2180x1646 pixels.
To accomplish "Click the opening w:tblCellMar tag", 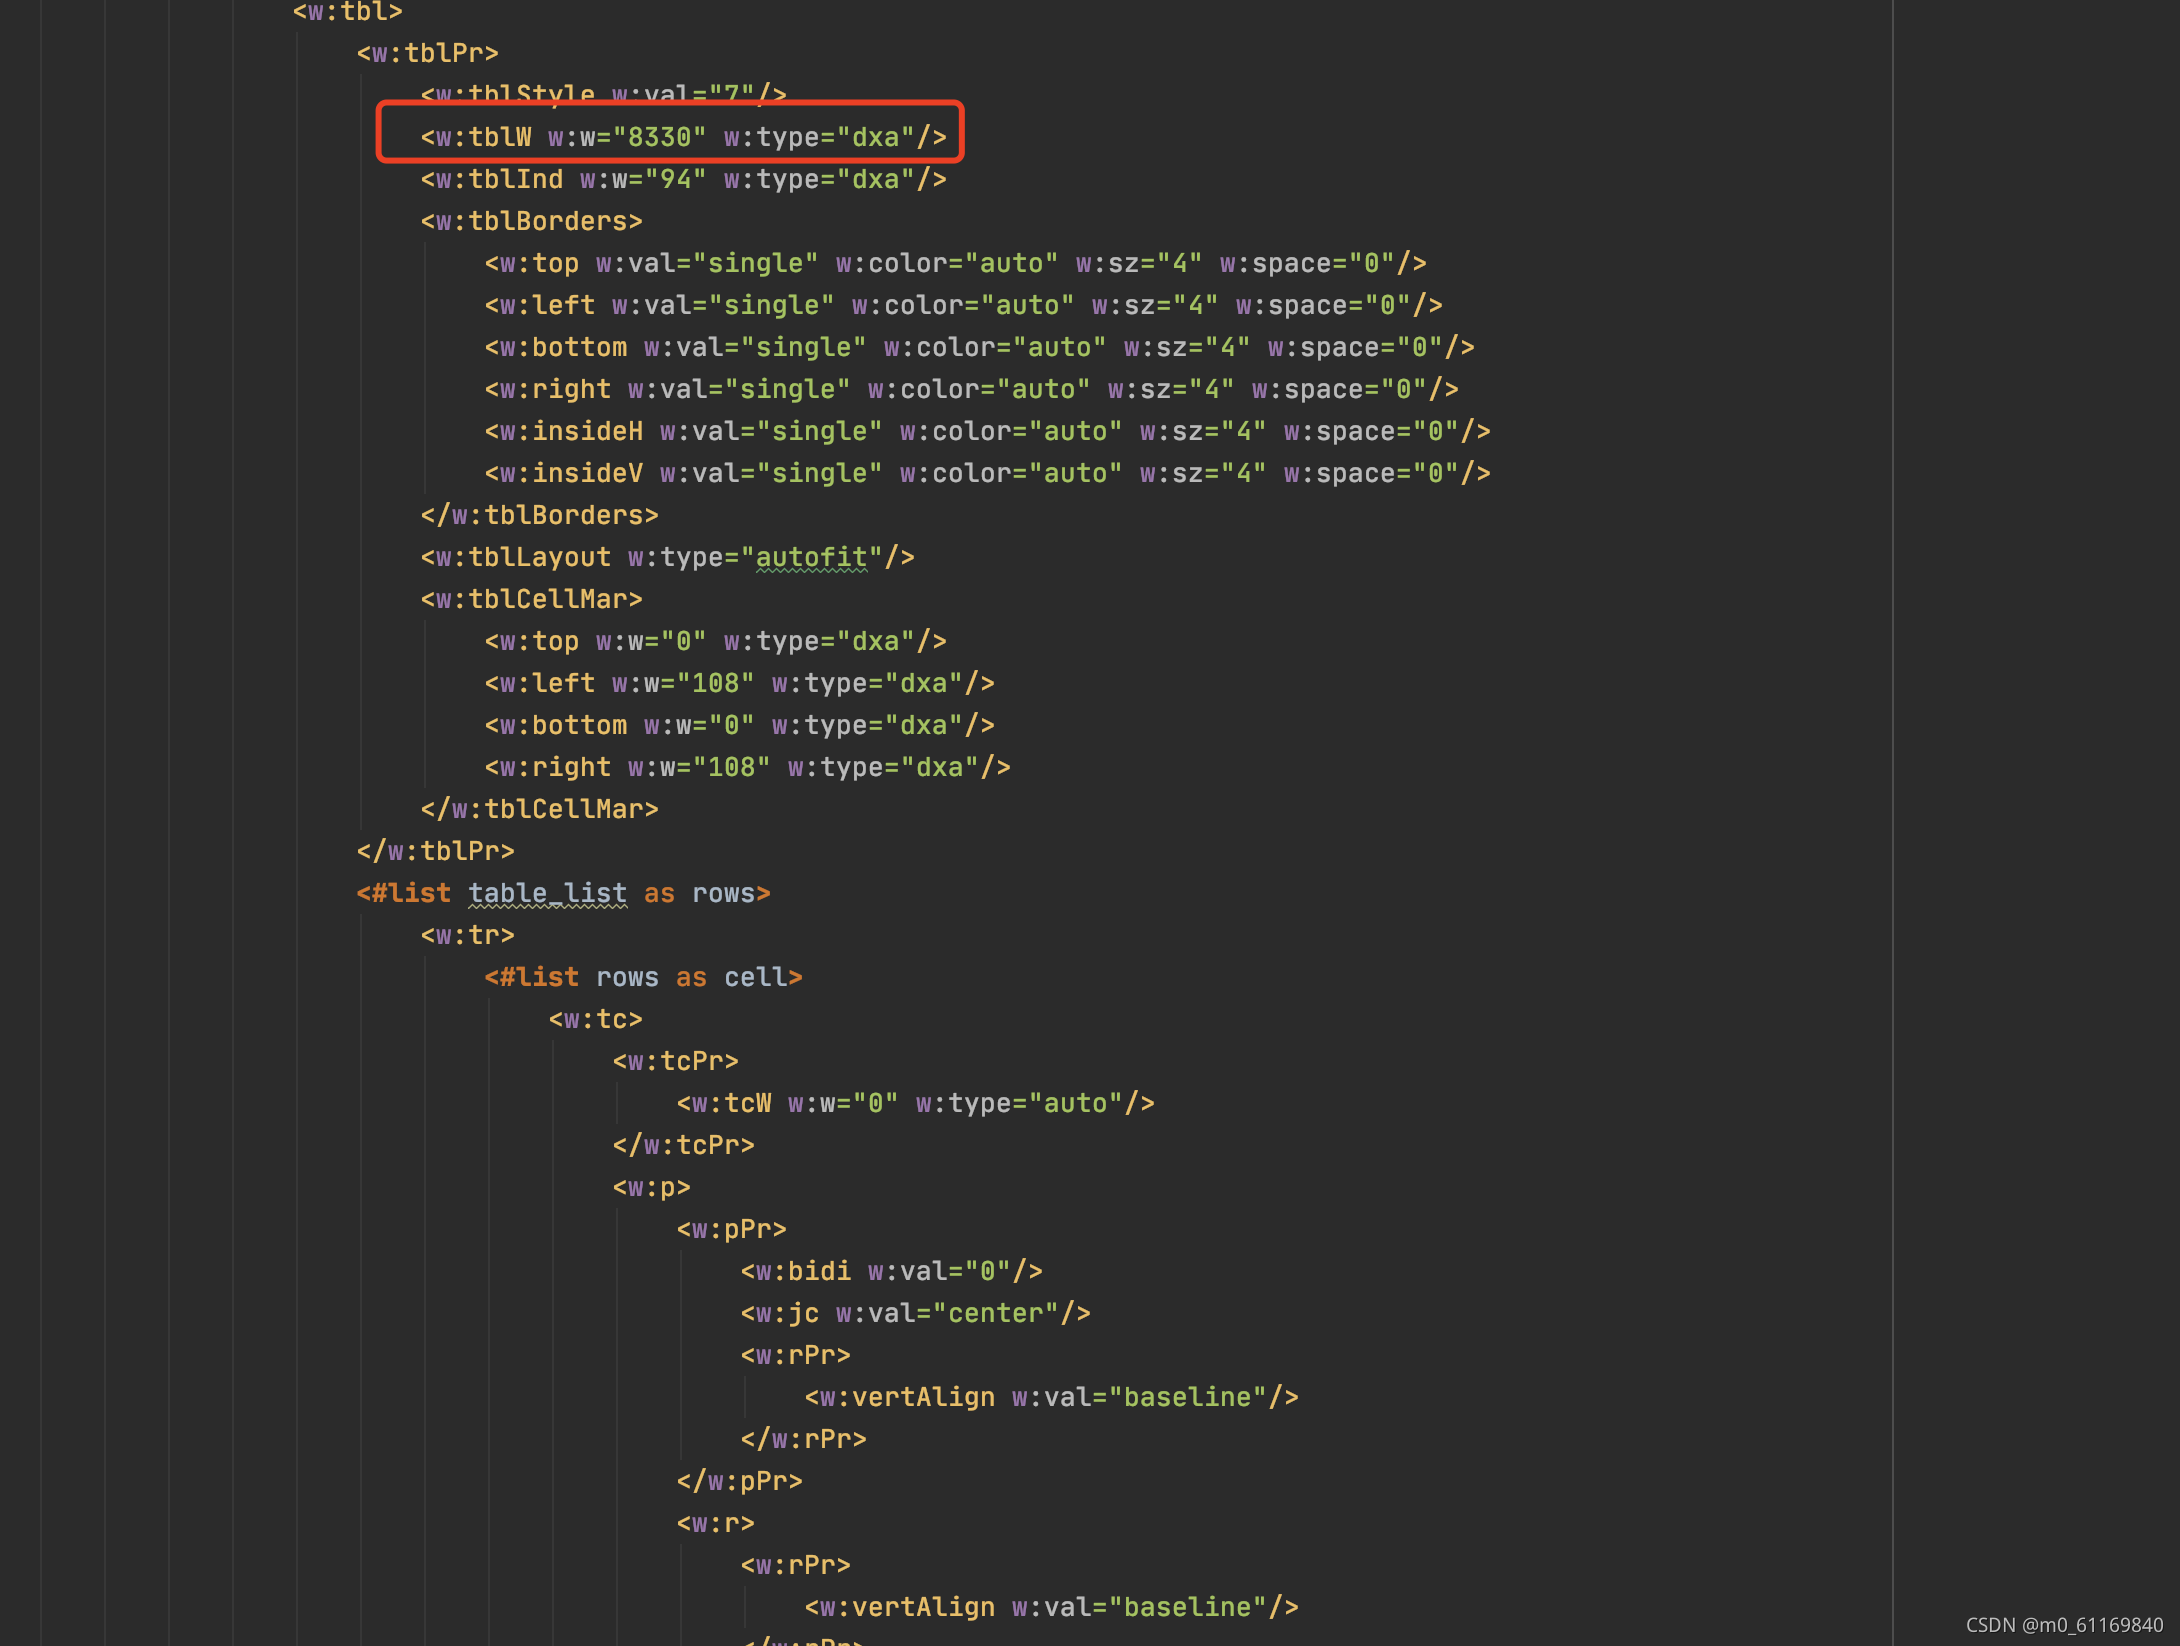I will (531, 599).
